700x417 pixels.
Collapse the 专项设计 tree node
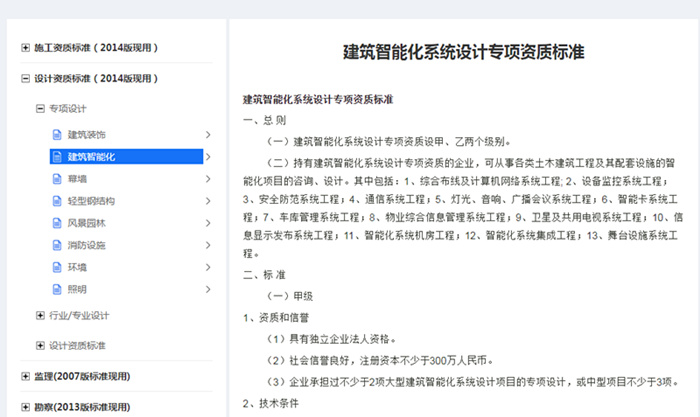coord(40,108)
